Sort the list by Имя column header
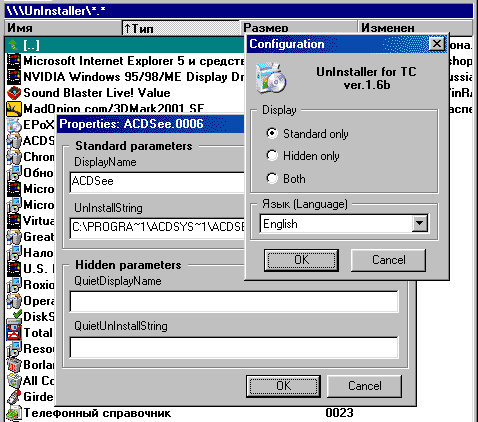The width and height of the screenshot is (478, 422). coord(63,28)
